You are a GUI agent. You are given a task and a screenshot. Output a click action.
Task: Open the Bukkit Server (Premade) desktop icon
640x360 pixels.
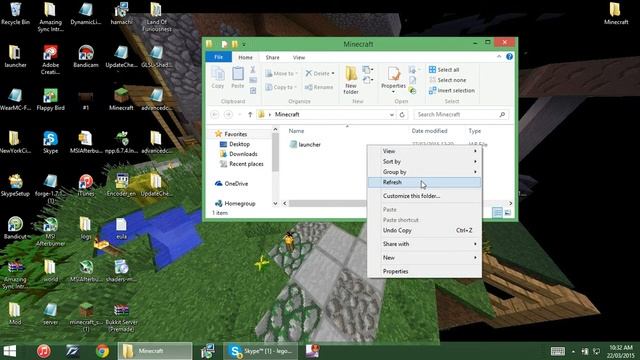click(x=121, y=318)
